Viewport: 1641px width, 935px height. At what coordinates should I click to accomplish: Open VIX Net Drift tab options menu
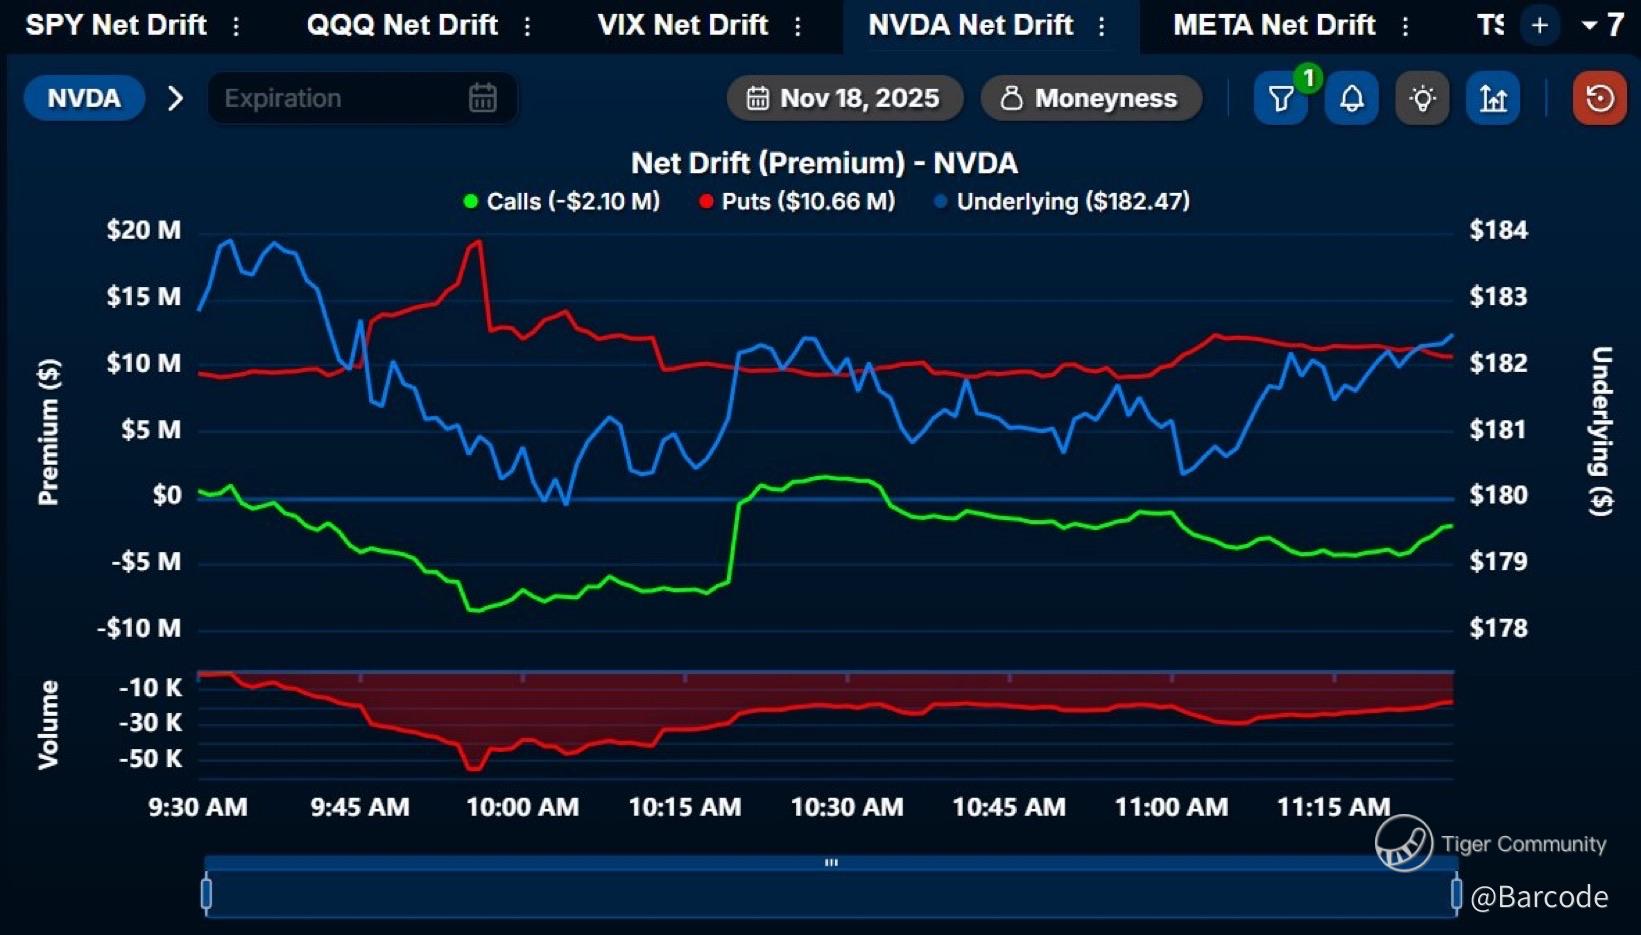click(x=798, y=26)
